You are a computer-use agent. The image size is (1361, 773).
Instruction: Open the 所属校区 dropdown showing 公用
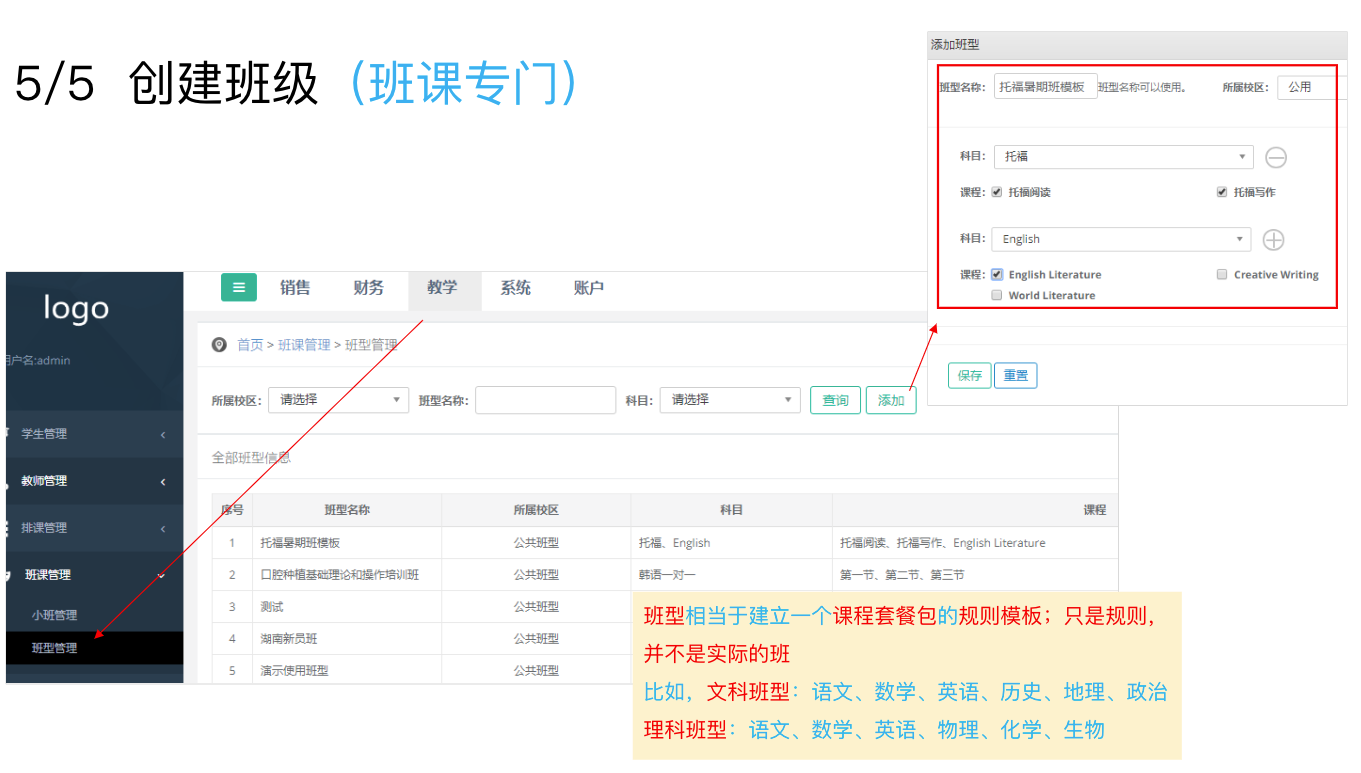[1312, 87]
